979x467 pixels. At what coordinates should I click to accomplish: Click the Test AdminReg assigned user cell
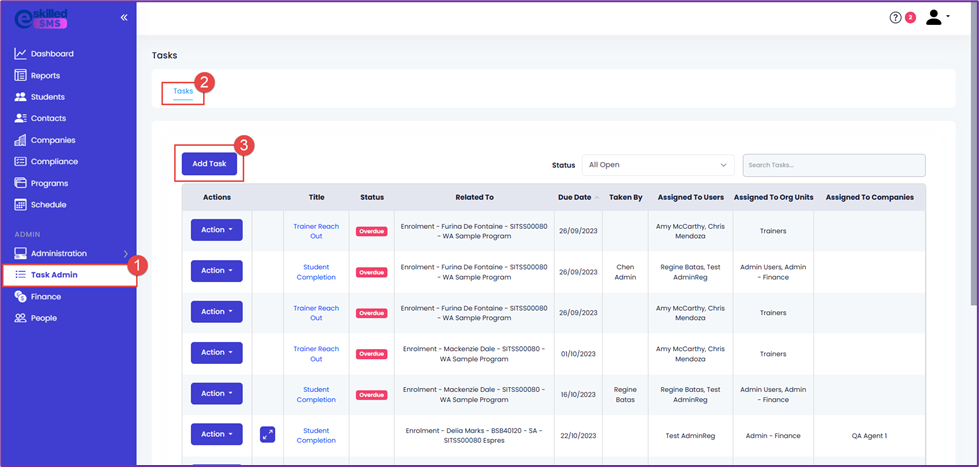click(x=690, y=436)
